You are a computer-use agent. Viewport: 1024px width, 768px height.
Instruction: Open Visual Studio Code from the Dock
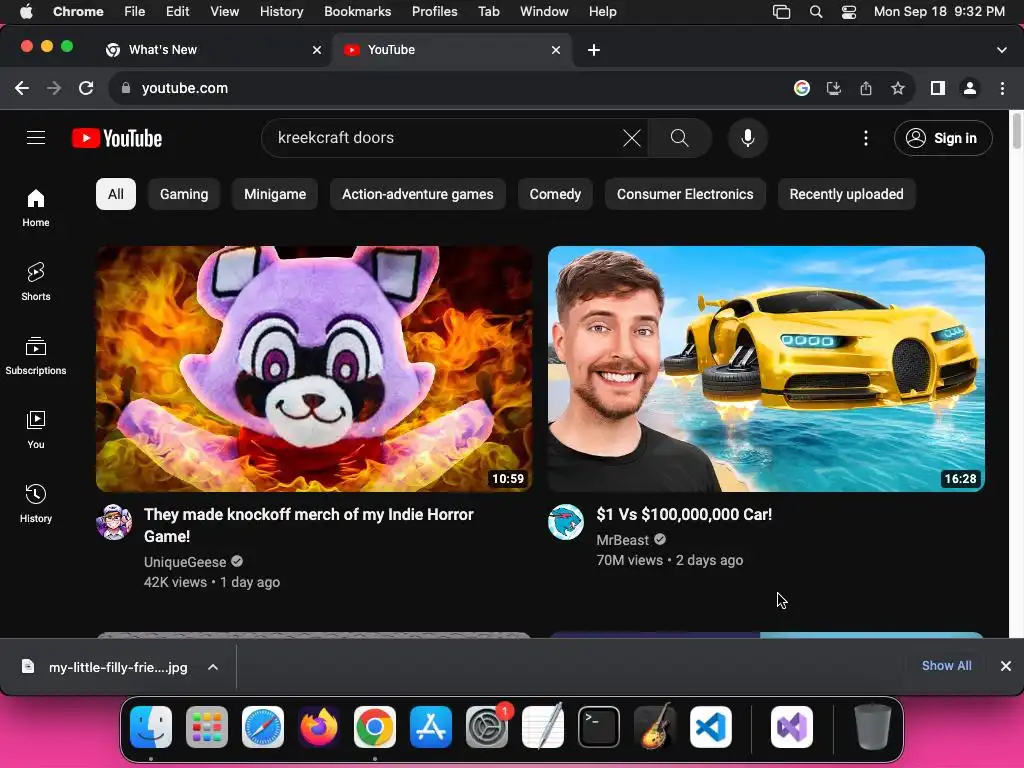click(711, 727)
